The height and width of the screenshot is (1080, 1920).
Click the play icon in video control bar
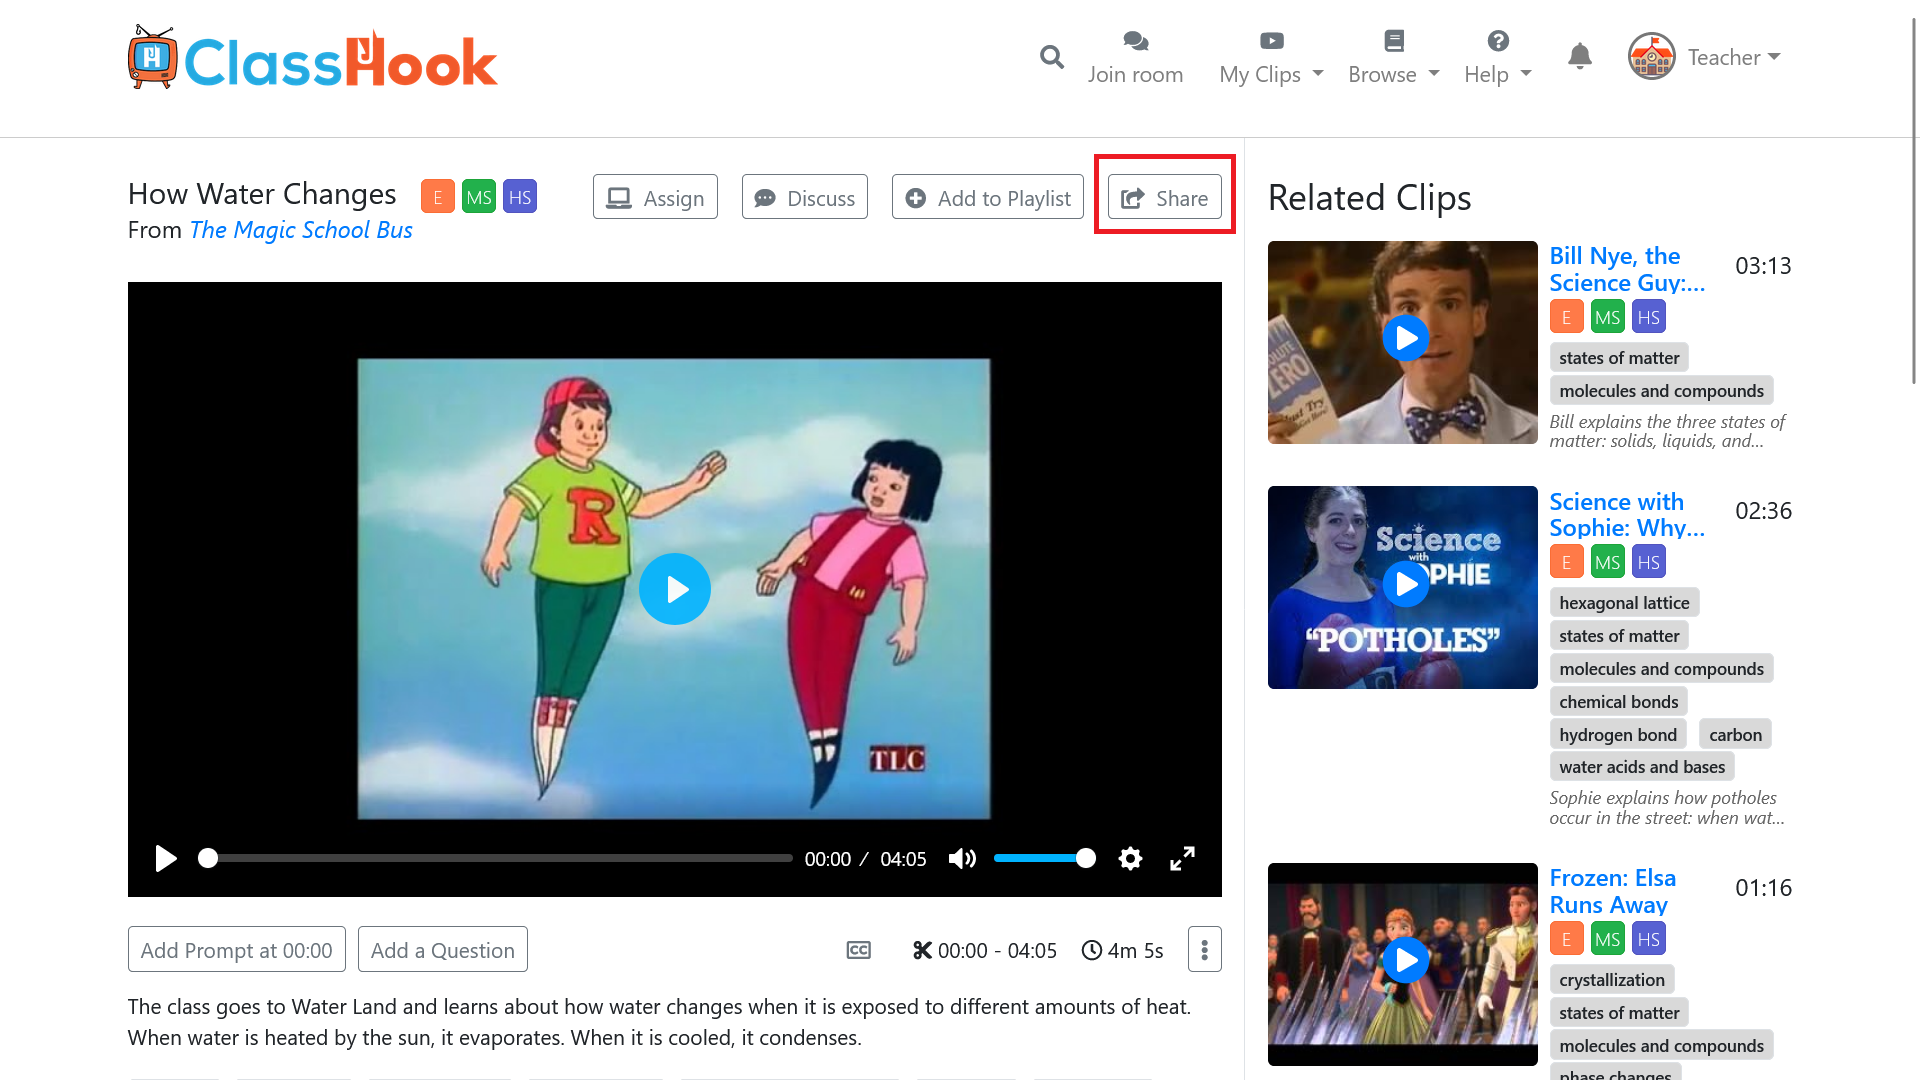[x=166, y=858]
